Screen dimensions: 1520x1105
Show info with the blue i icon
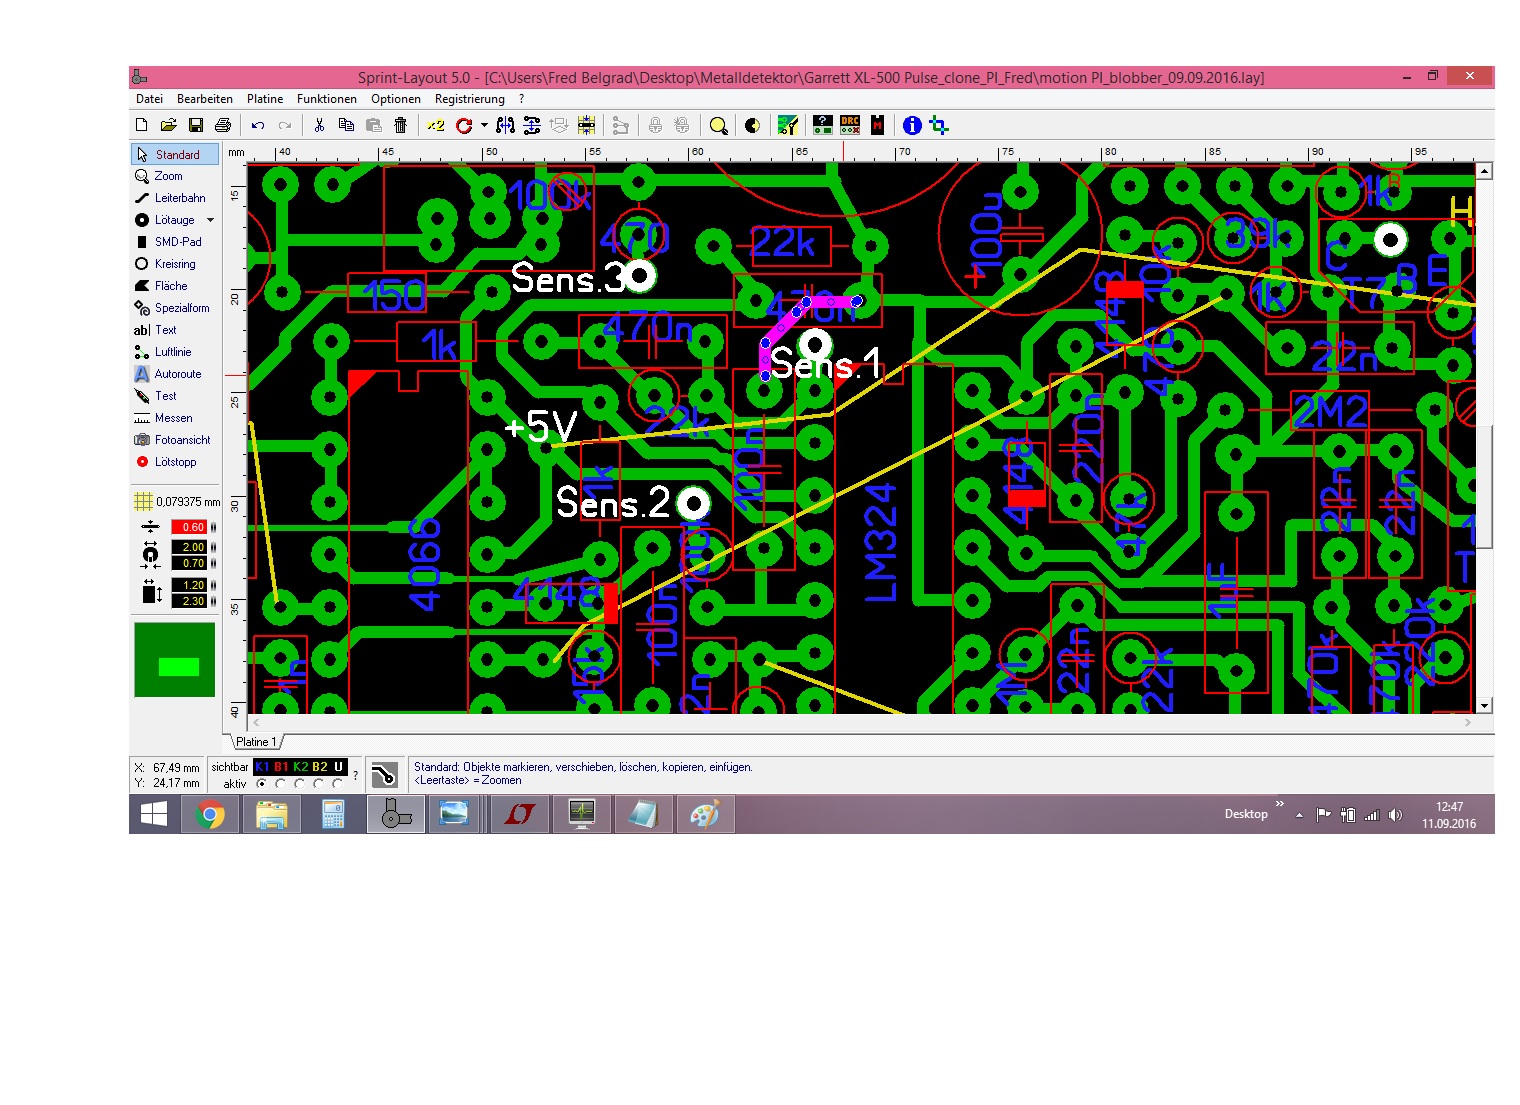[x=912, y=125]
